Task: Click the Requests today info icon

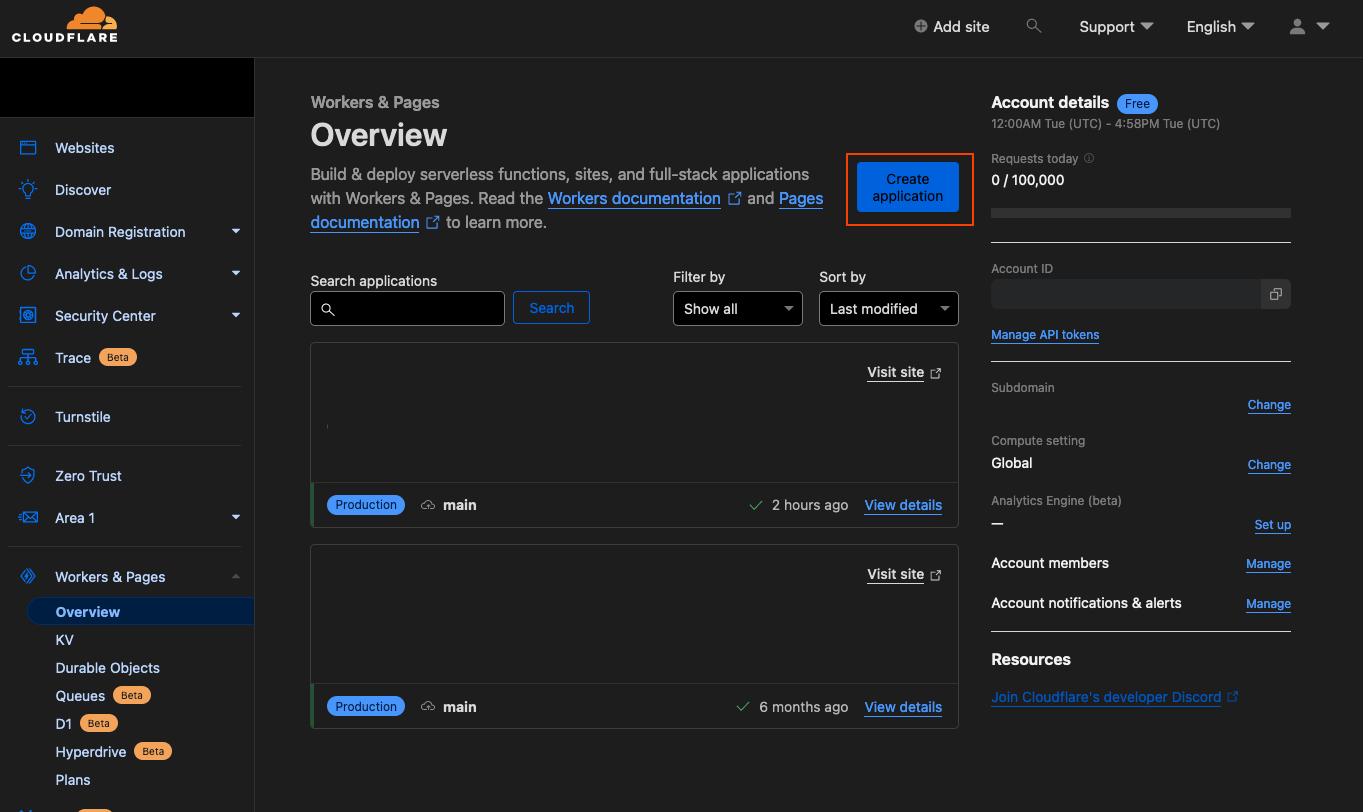Action: (1089, 158)
